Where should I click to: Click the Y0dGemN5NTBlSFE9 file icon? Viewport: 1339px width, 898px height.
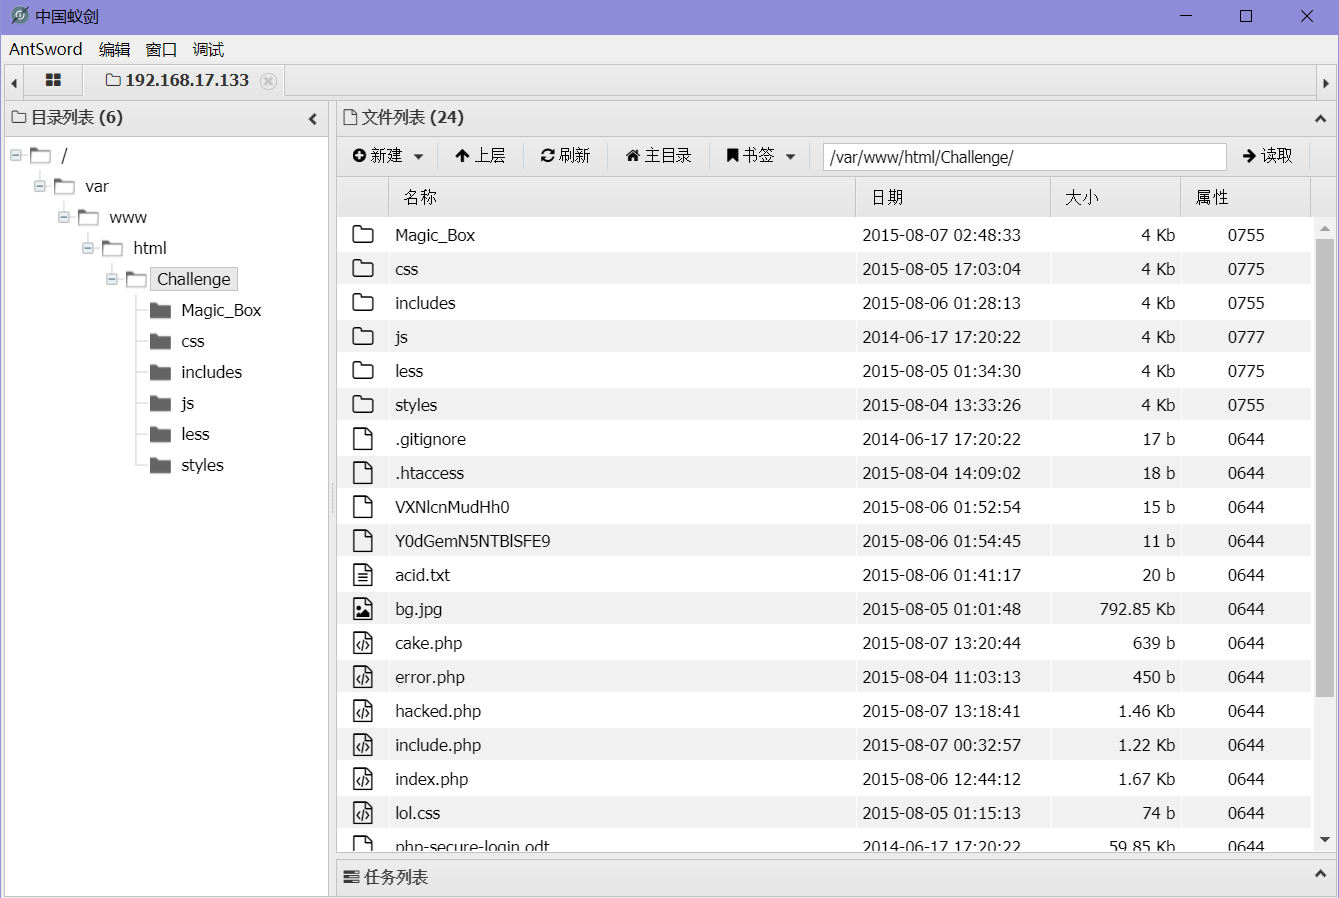pyautogui.click(x=363, y=540)
